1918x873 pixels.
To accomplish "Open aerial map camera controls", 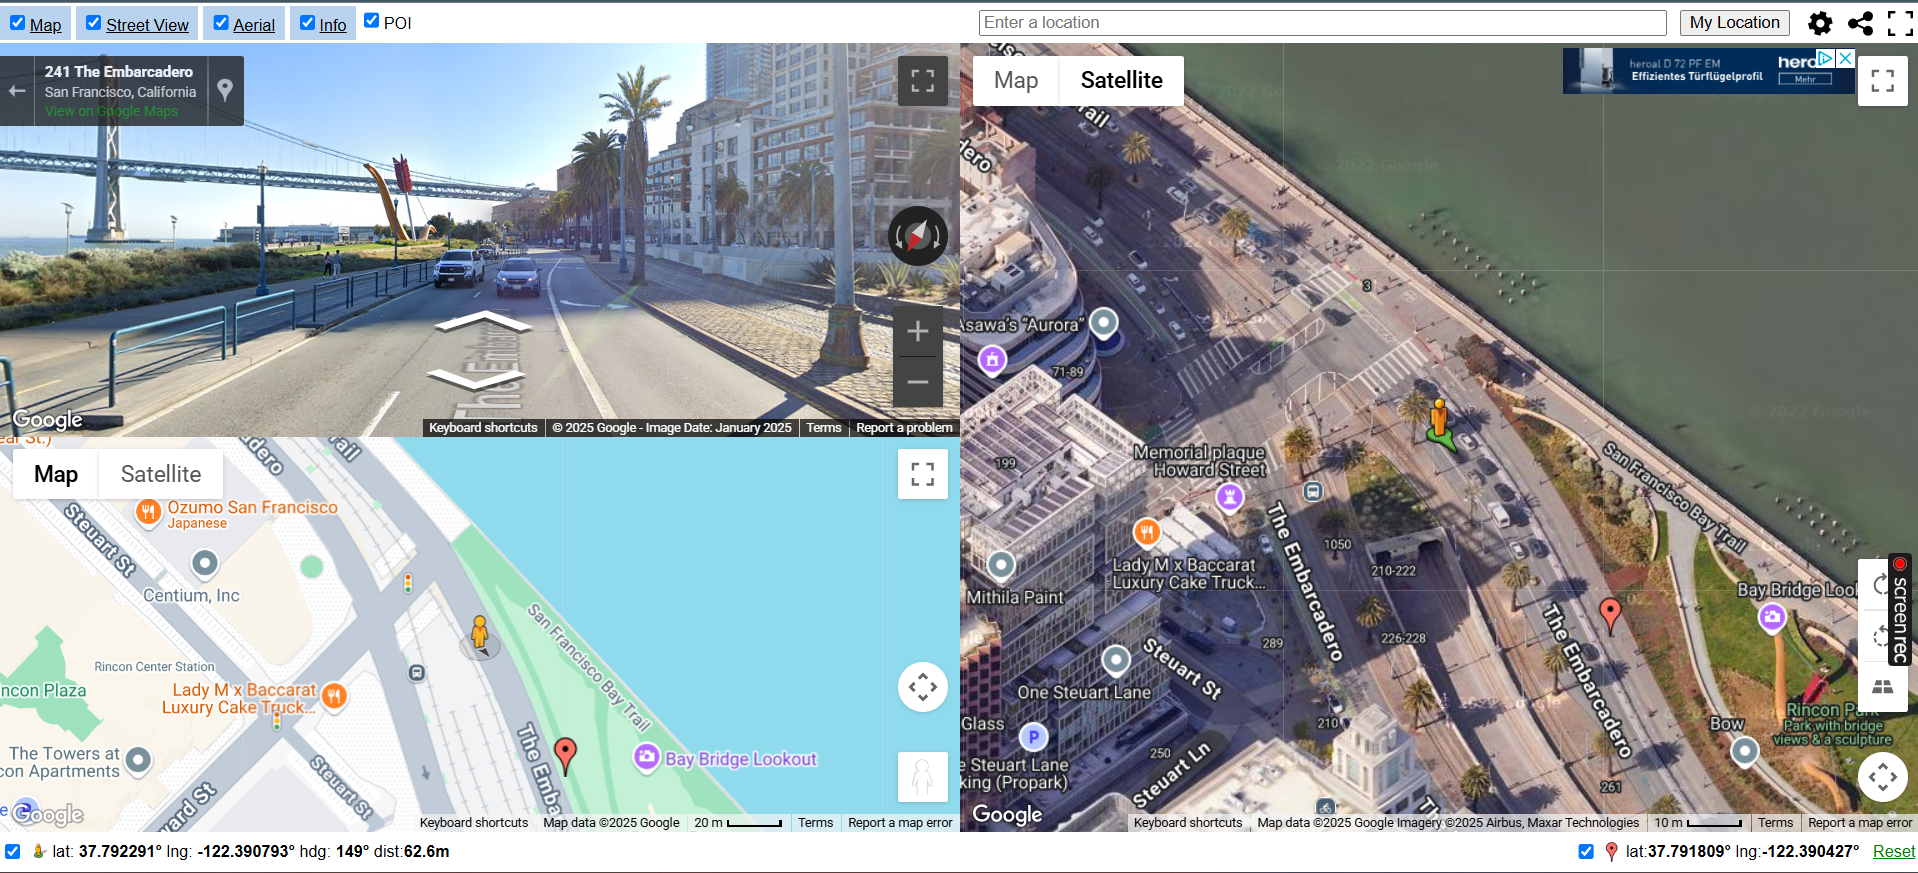I will (1883, 777).
